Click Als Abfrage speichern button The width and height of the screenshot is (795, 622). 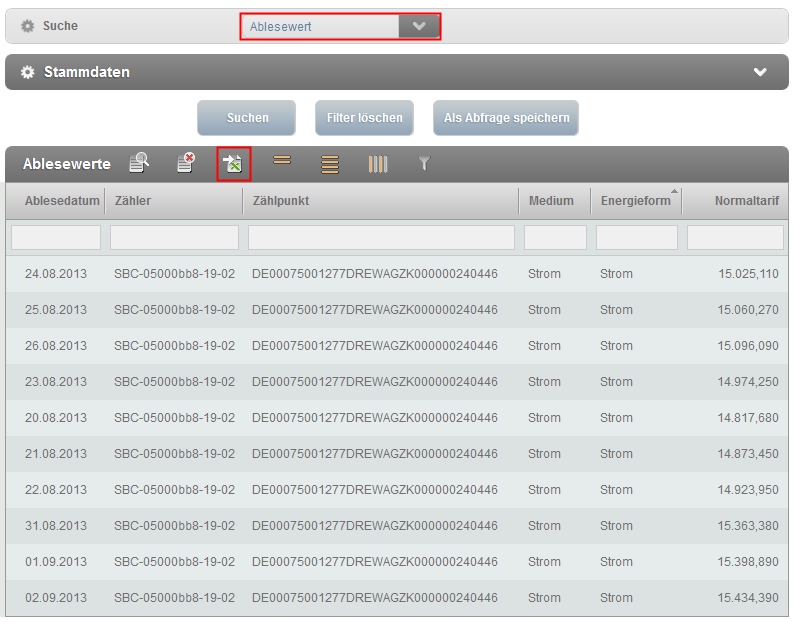(506, 118)
